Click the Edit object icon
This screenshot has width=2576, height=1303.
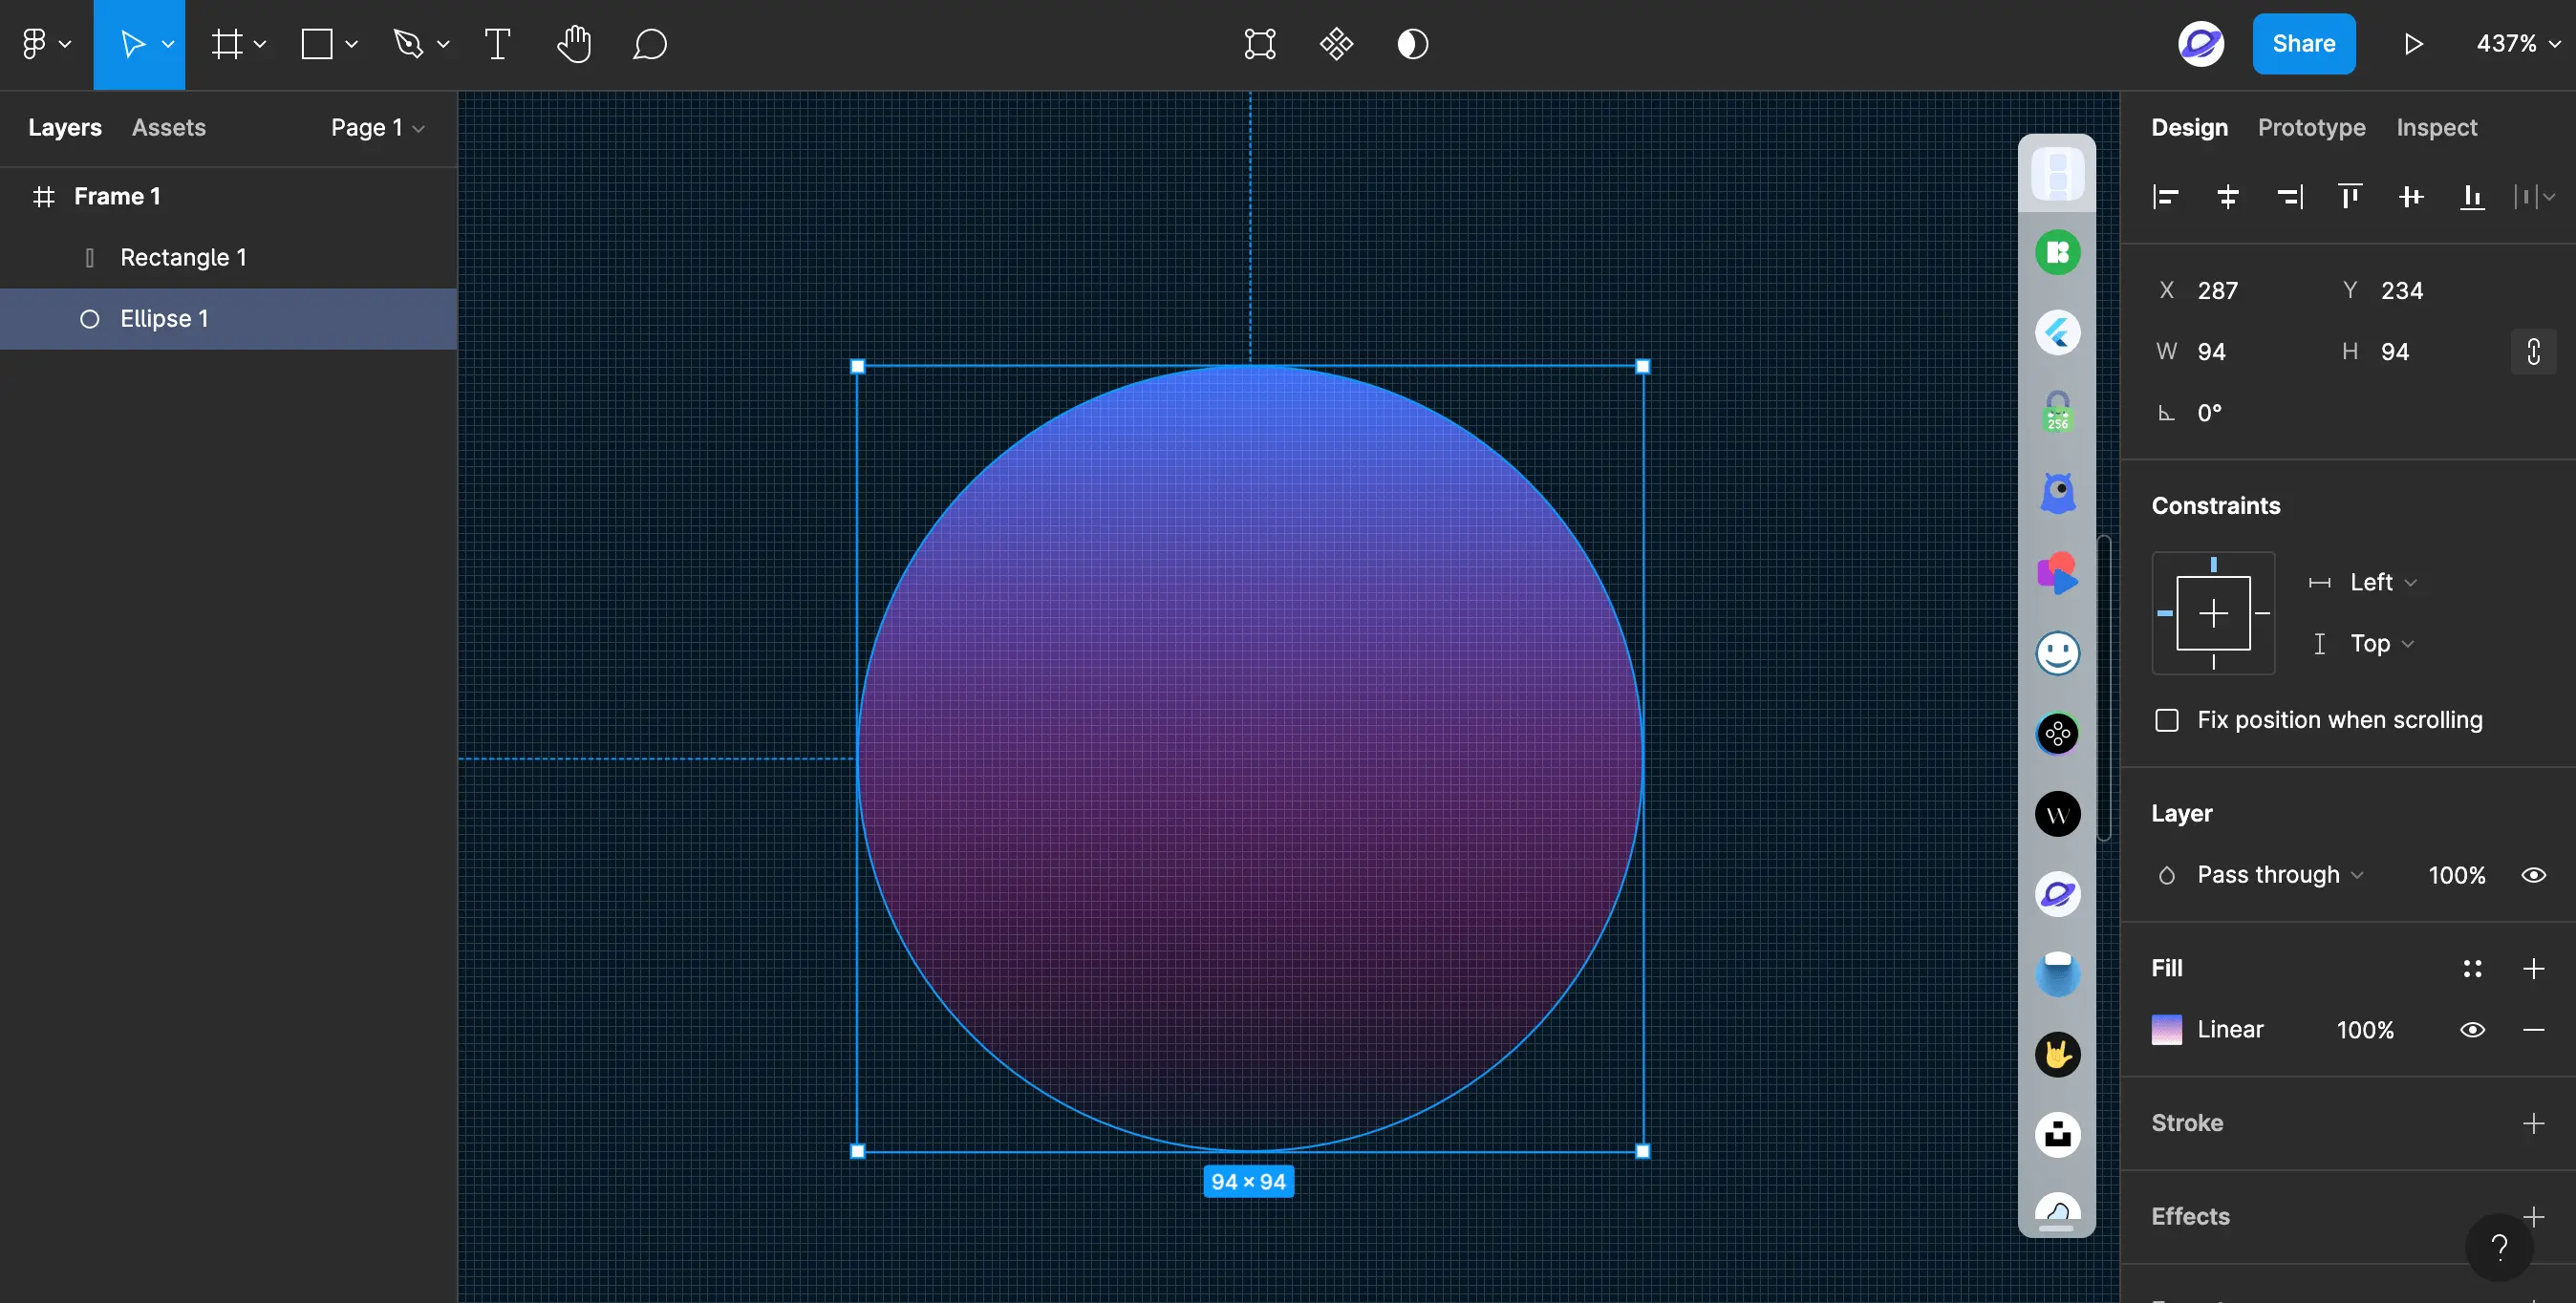pos(1260,44)
